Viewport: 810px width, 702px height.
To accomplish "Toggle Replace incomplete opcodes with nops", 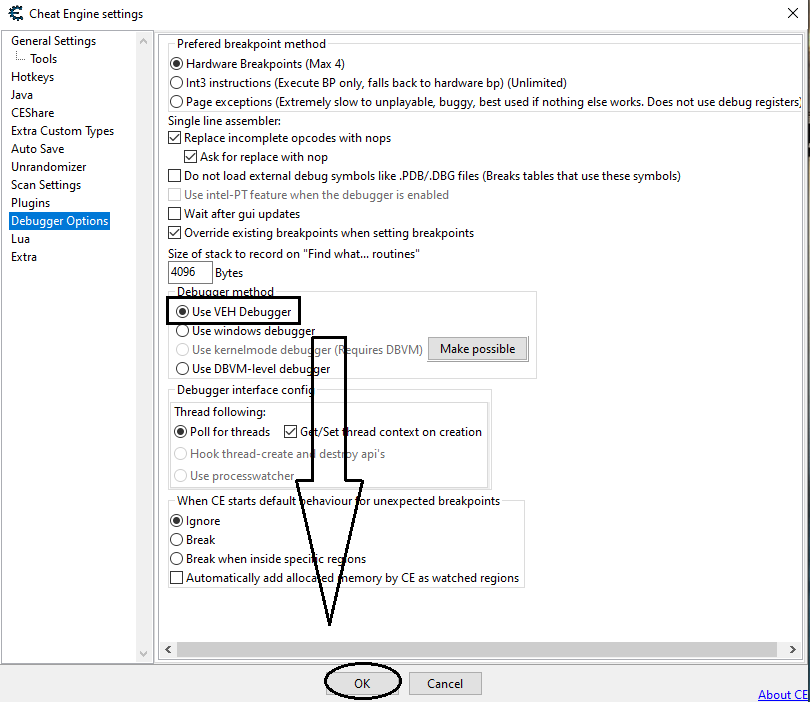I will (x=279, y=138).
